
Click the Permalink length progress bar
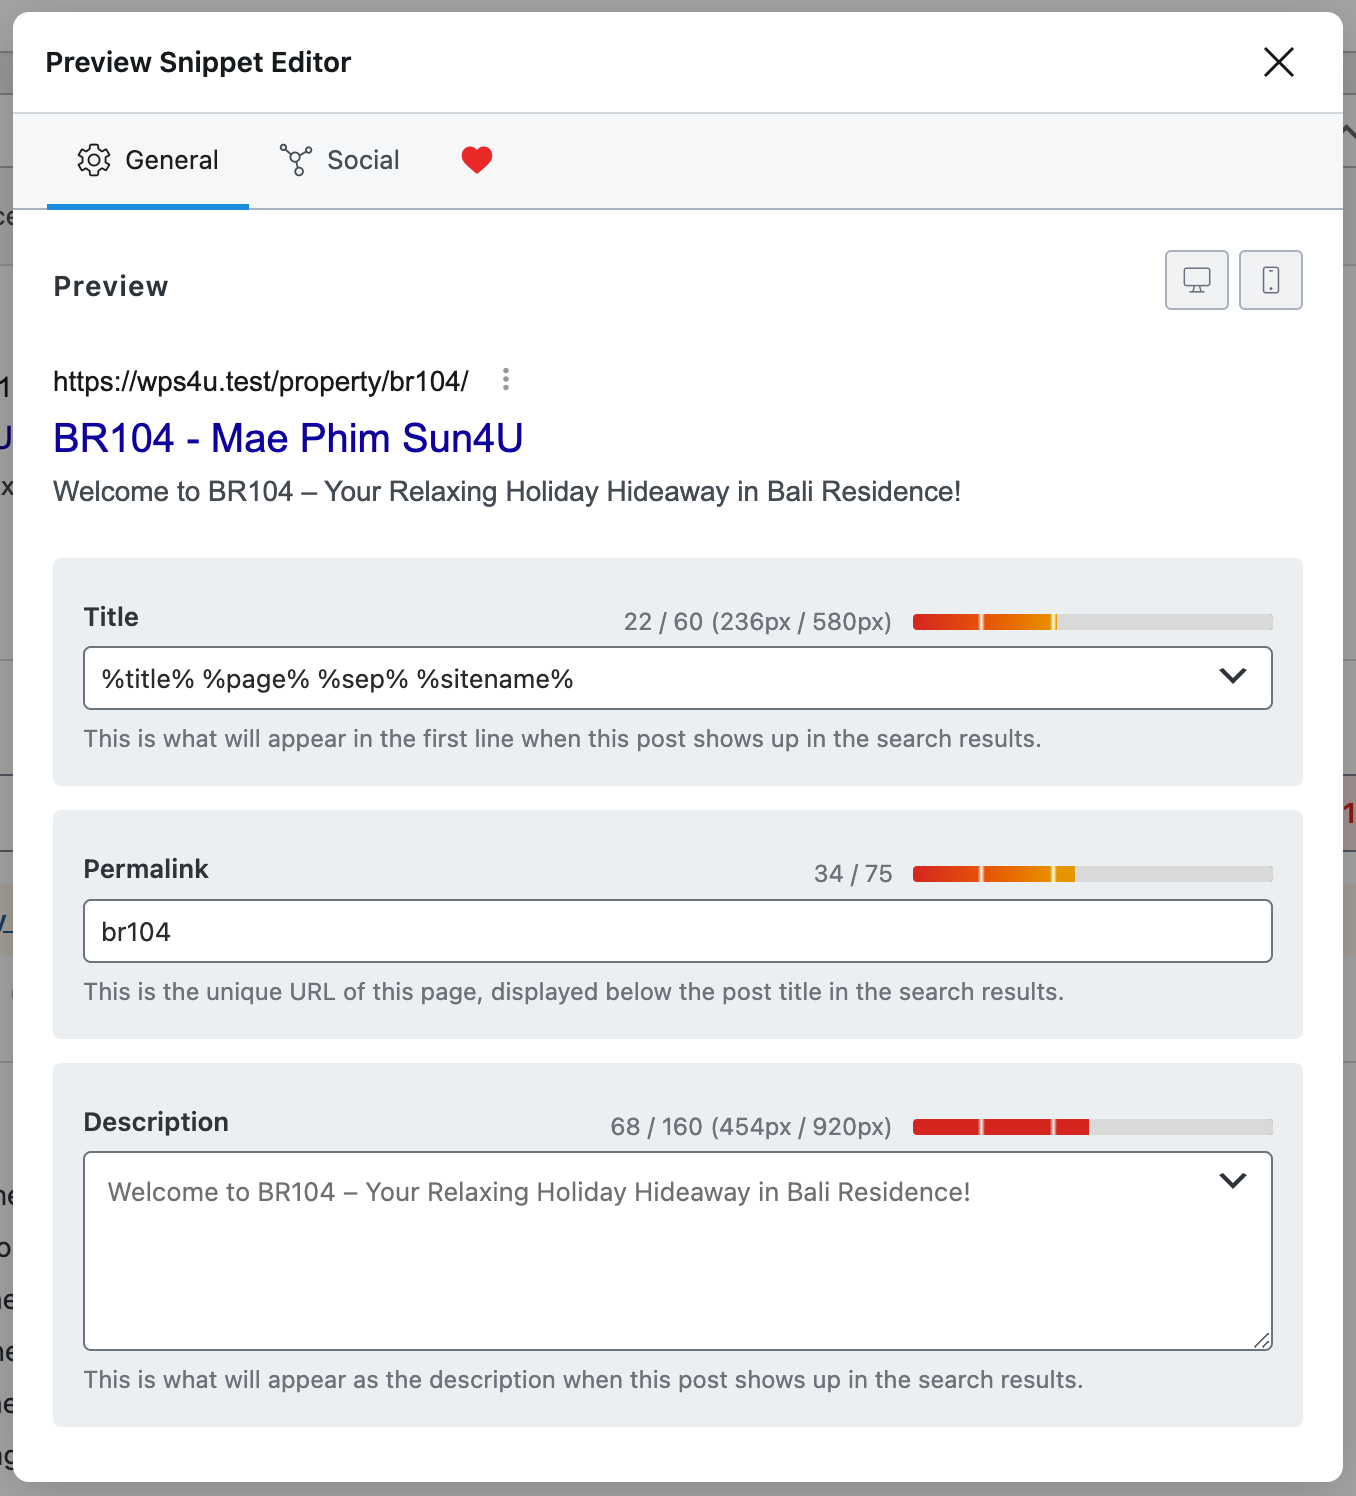coord(1093,874)
